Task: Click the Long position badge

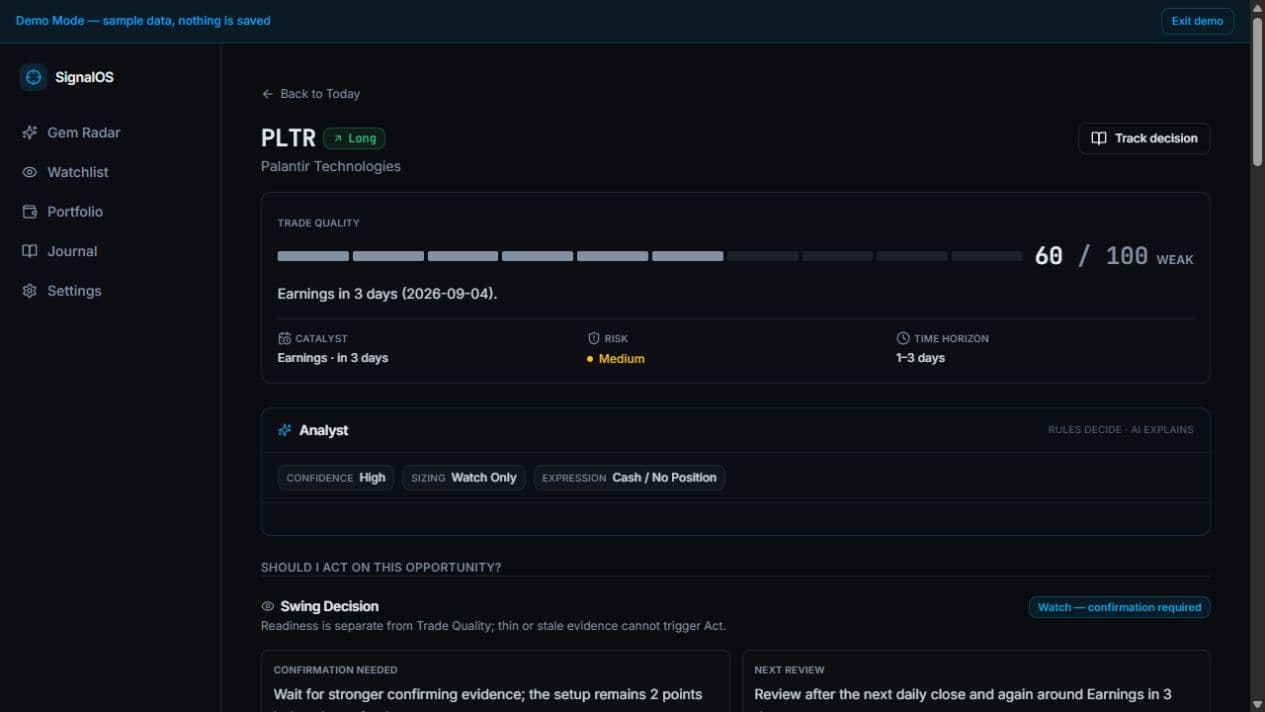Action: pos(354,138)
